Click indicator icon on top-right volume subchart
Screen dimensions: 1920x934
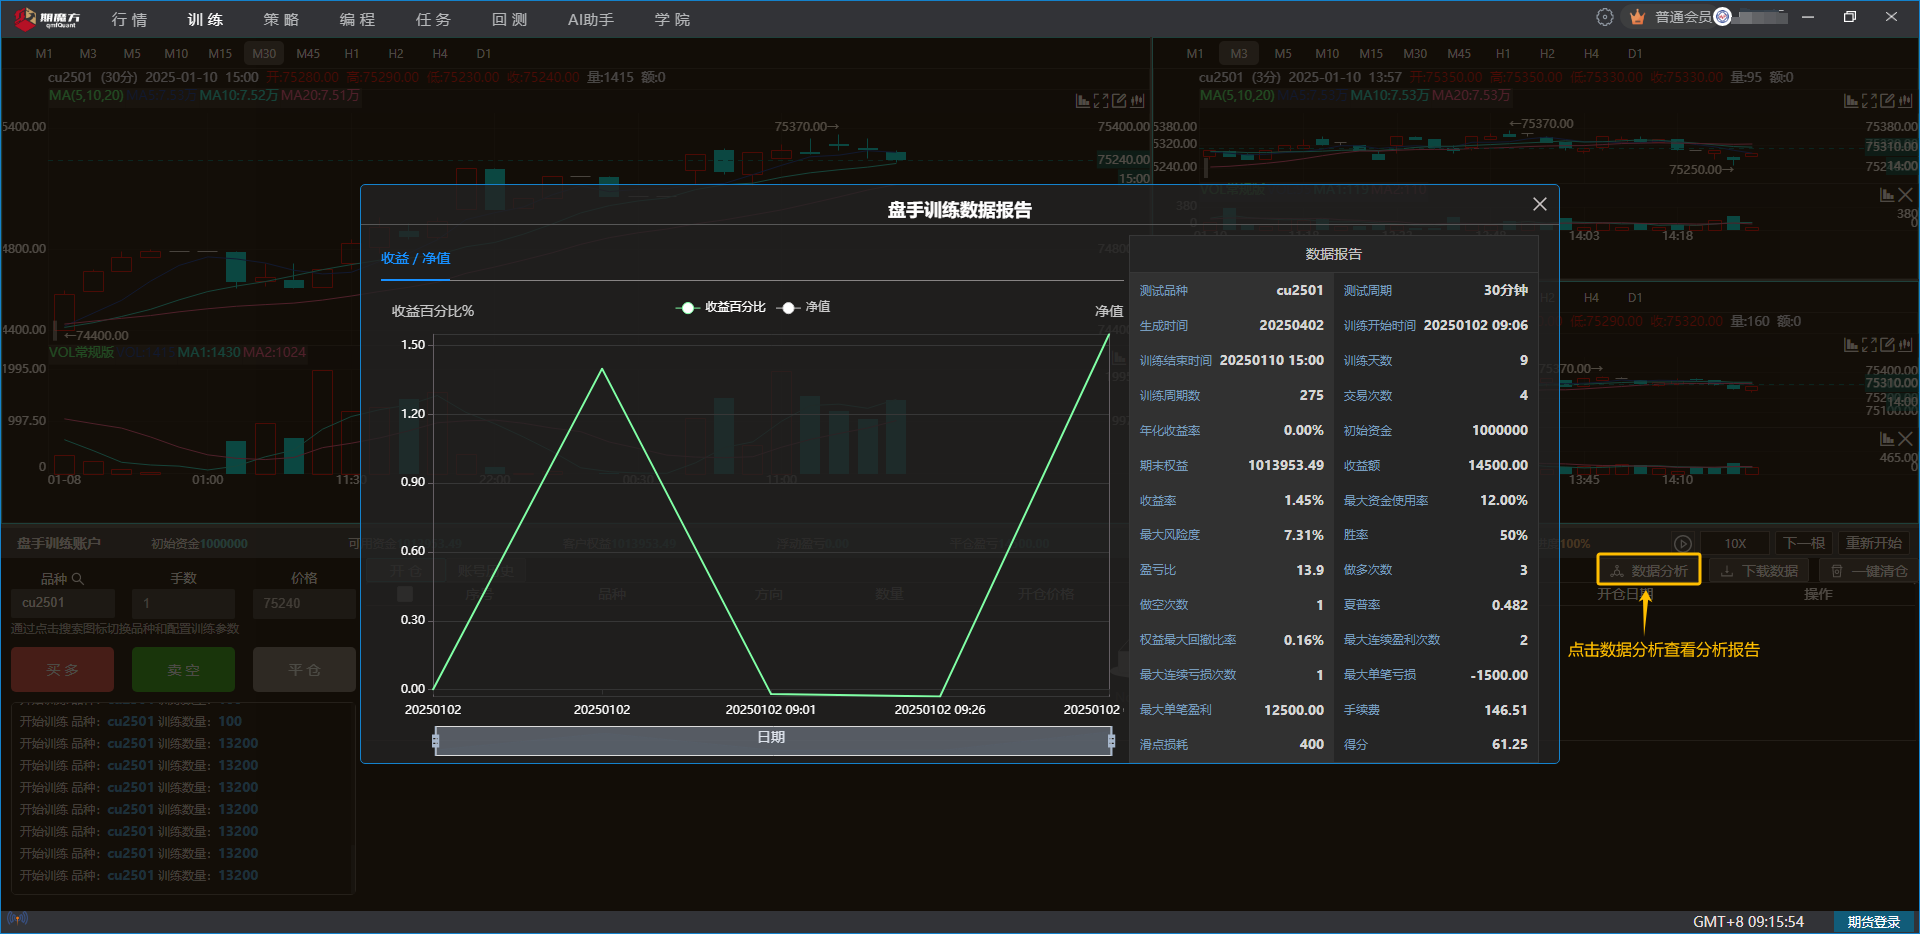point(1887,195)
